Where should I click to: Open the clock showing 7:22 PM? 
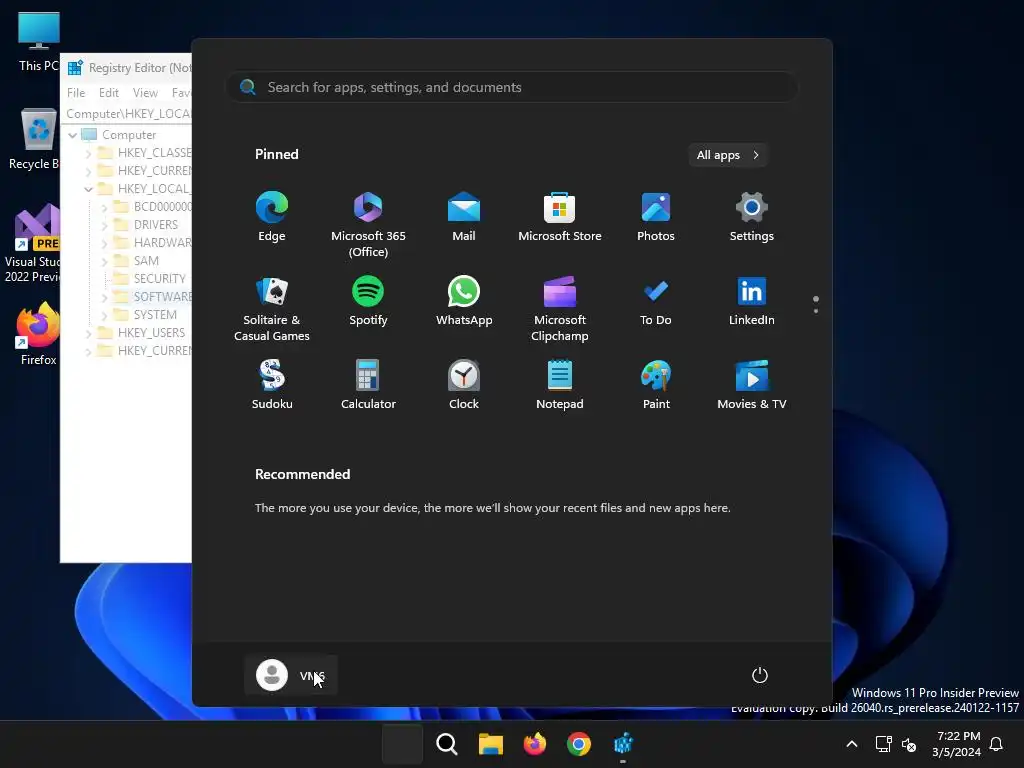[x=957, y=744]
